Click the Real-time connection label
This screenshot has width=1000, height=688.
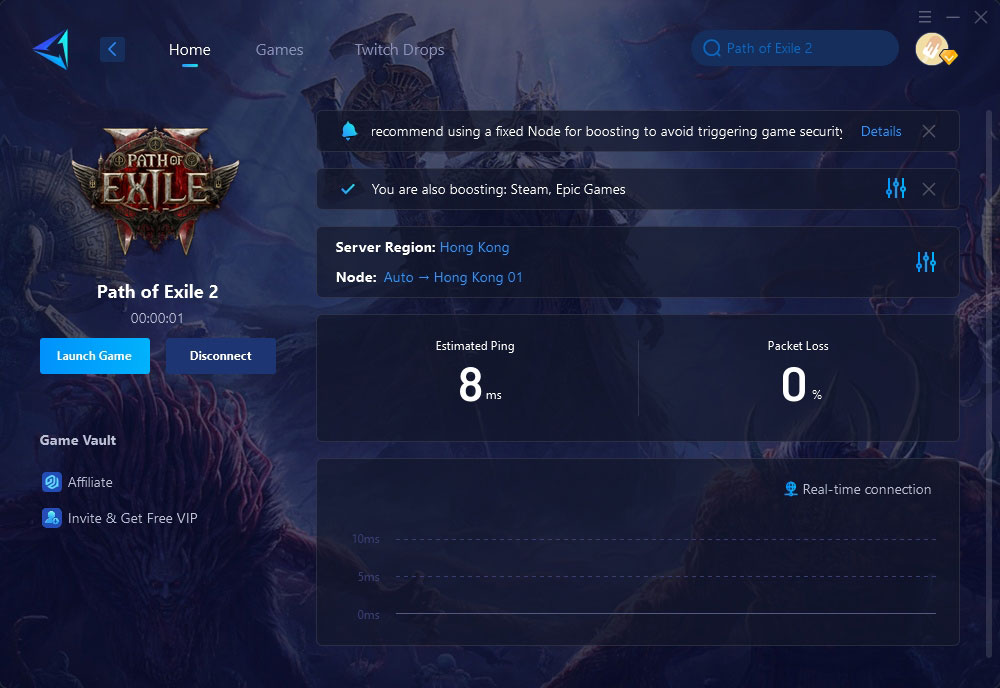click(867, 489)
